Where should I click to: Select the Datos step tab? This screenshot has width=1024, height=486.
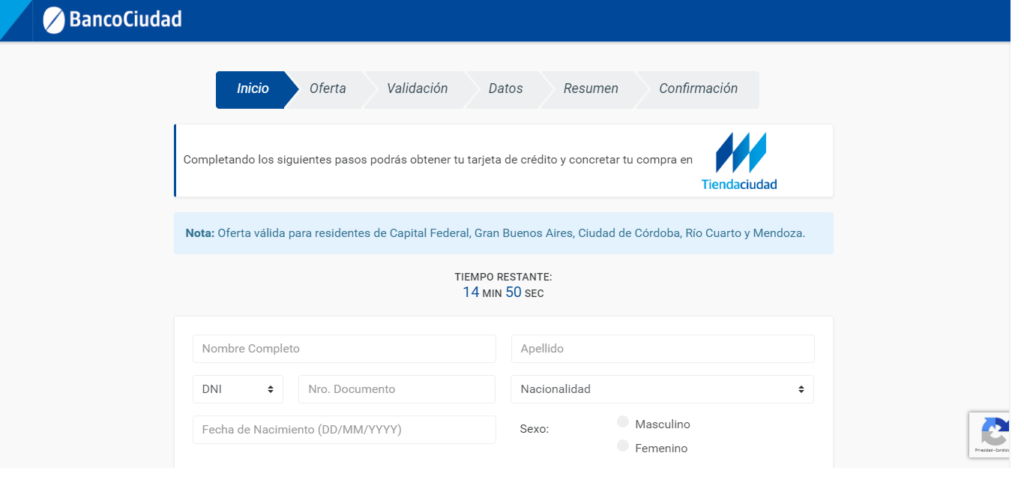[505, 89]
